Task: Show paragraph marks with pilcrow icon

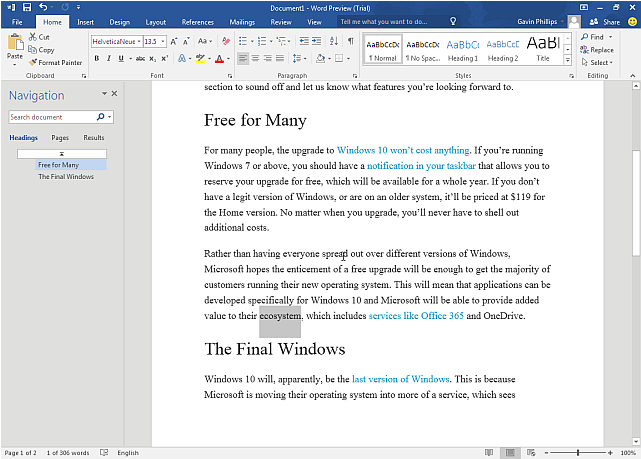Action: (350, 41)
